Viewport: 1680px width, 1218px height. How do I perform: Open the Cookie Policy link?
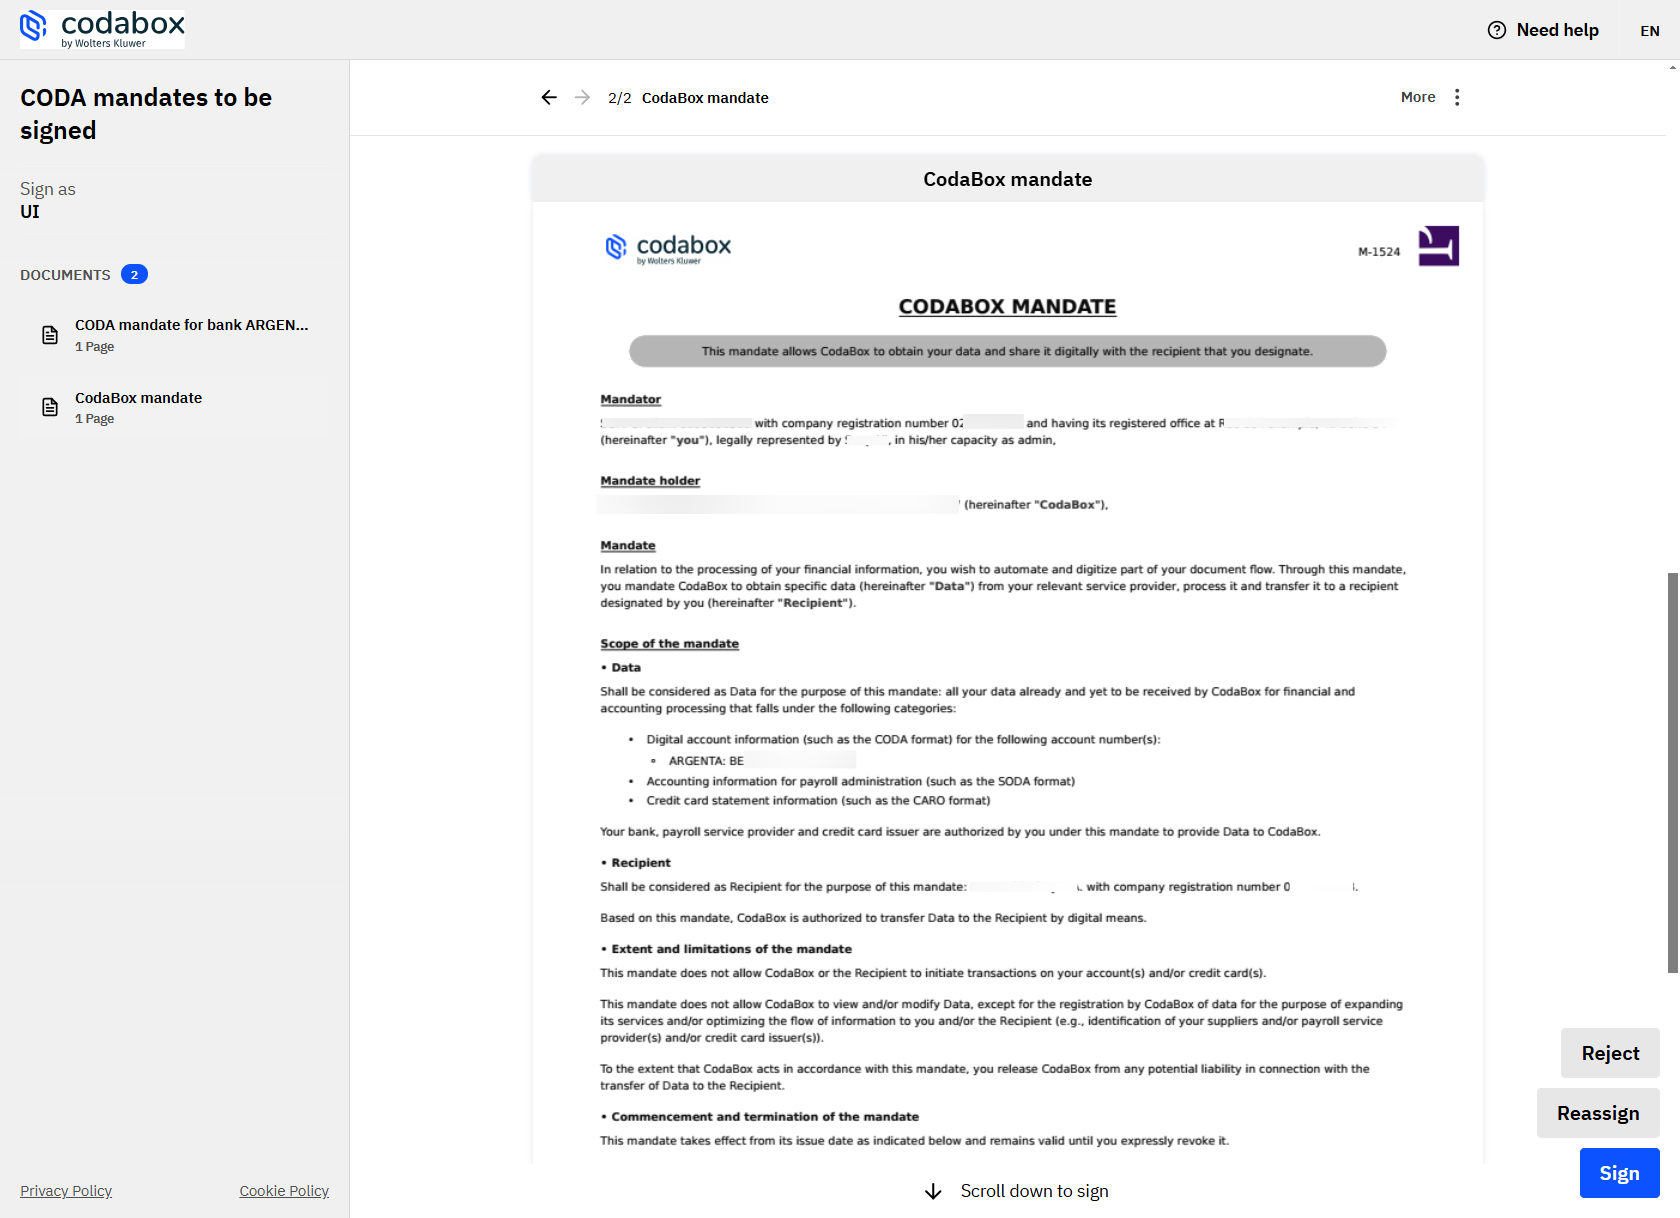[284, 1191]
